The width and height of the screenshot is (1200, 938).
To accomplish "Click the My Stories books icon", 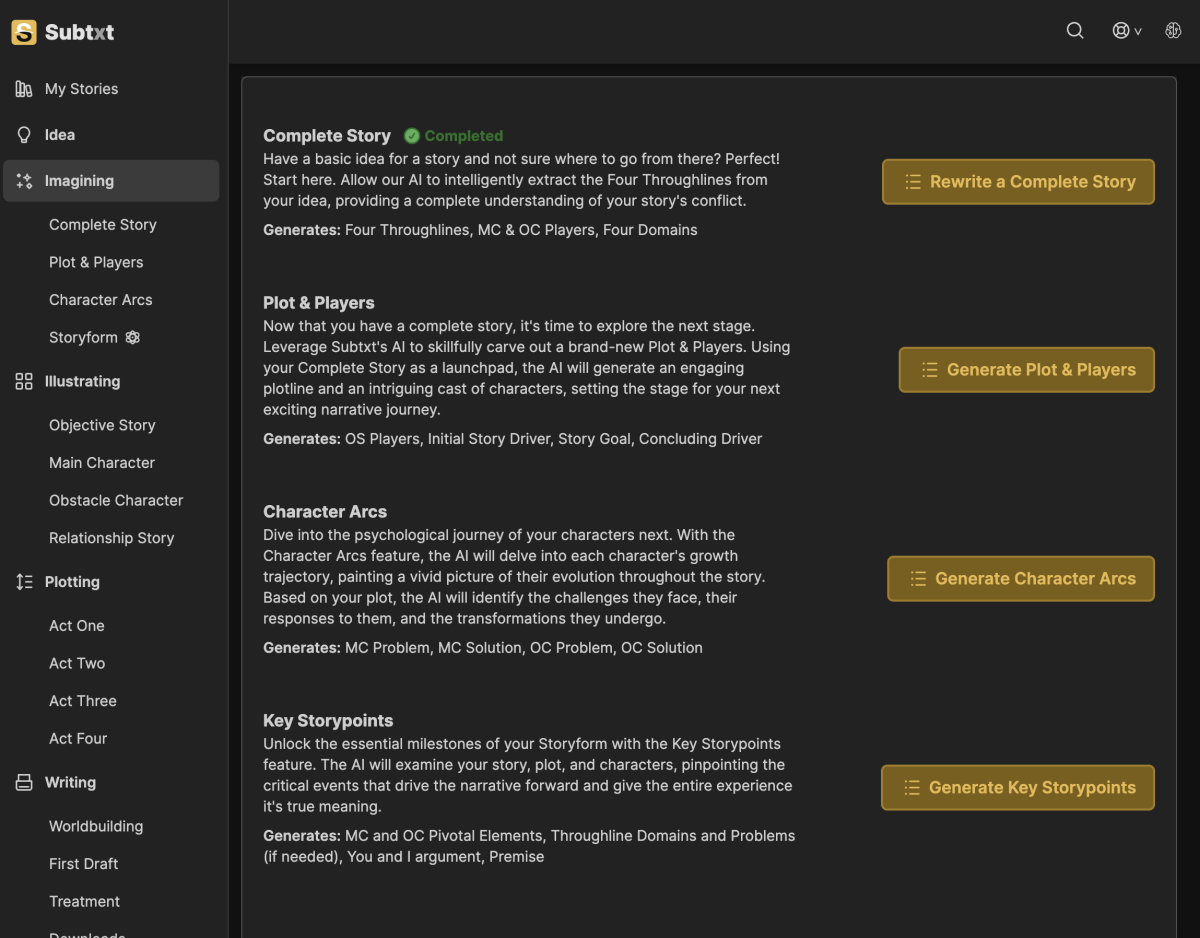I will point(24,89).
